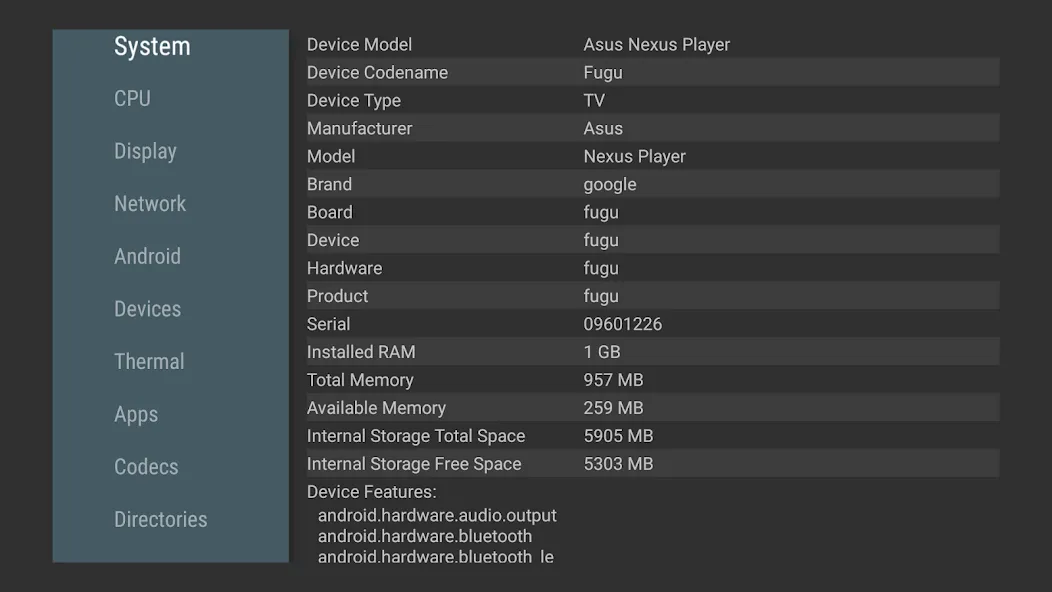Open the Codecs section
The image size is (1052, 592).
click(x=146, y=467)
